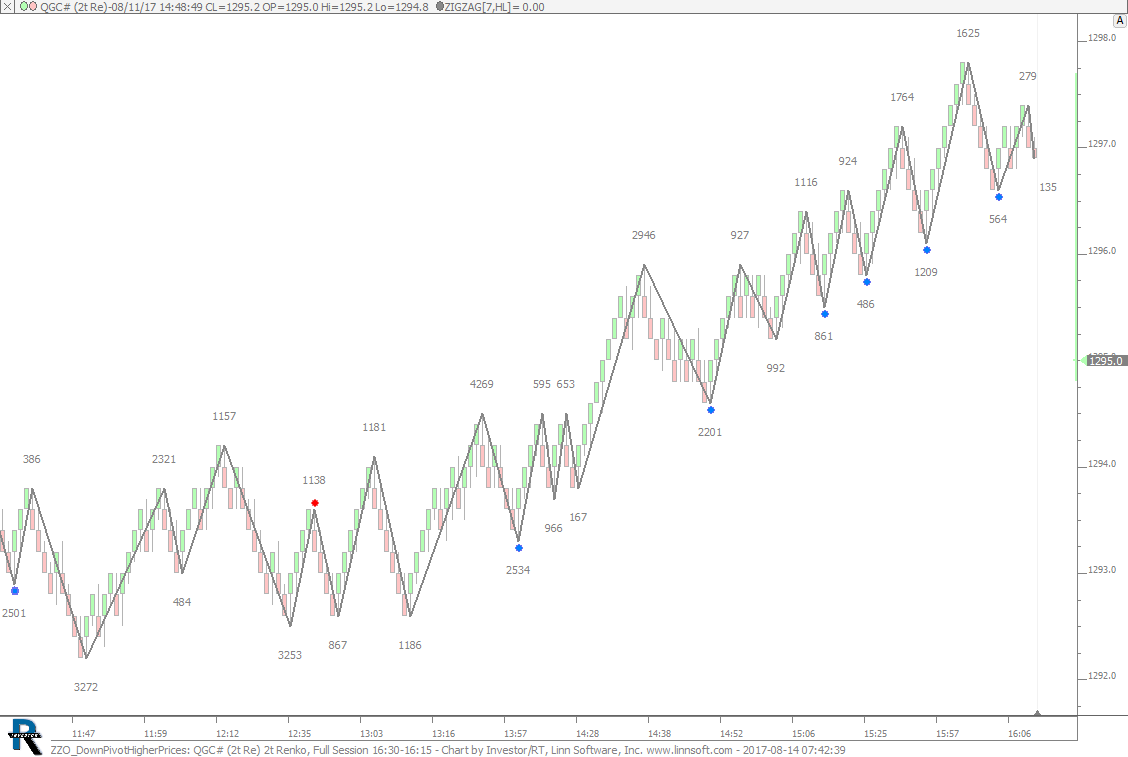This screenshot has width=1128, height=757.
Task: Click the 11:47 time axis label
Action: point(83,733)
